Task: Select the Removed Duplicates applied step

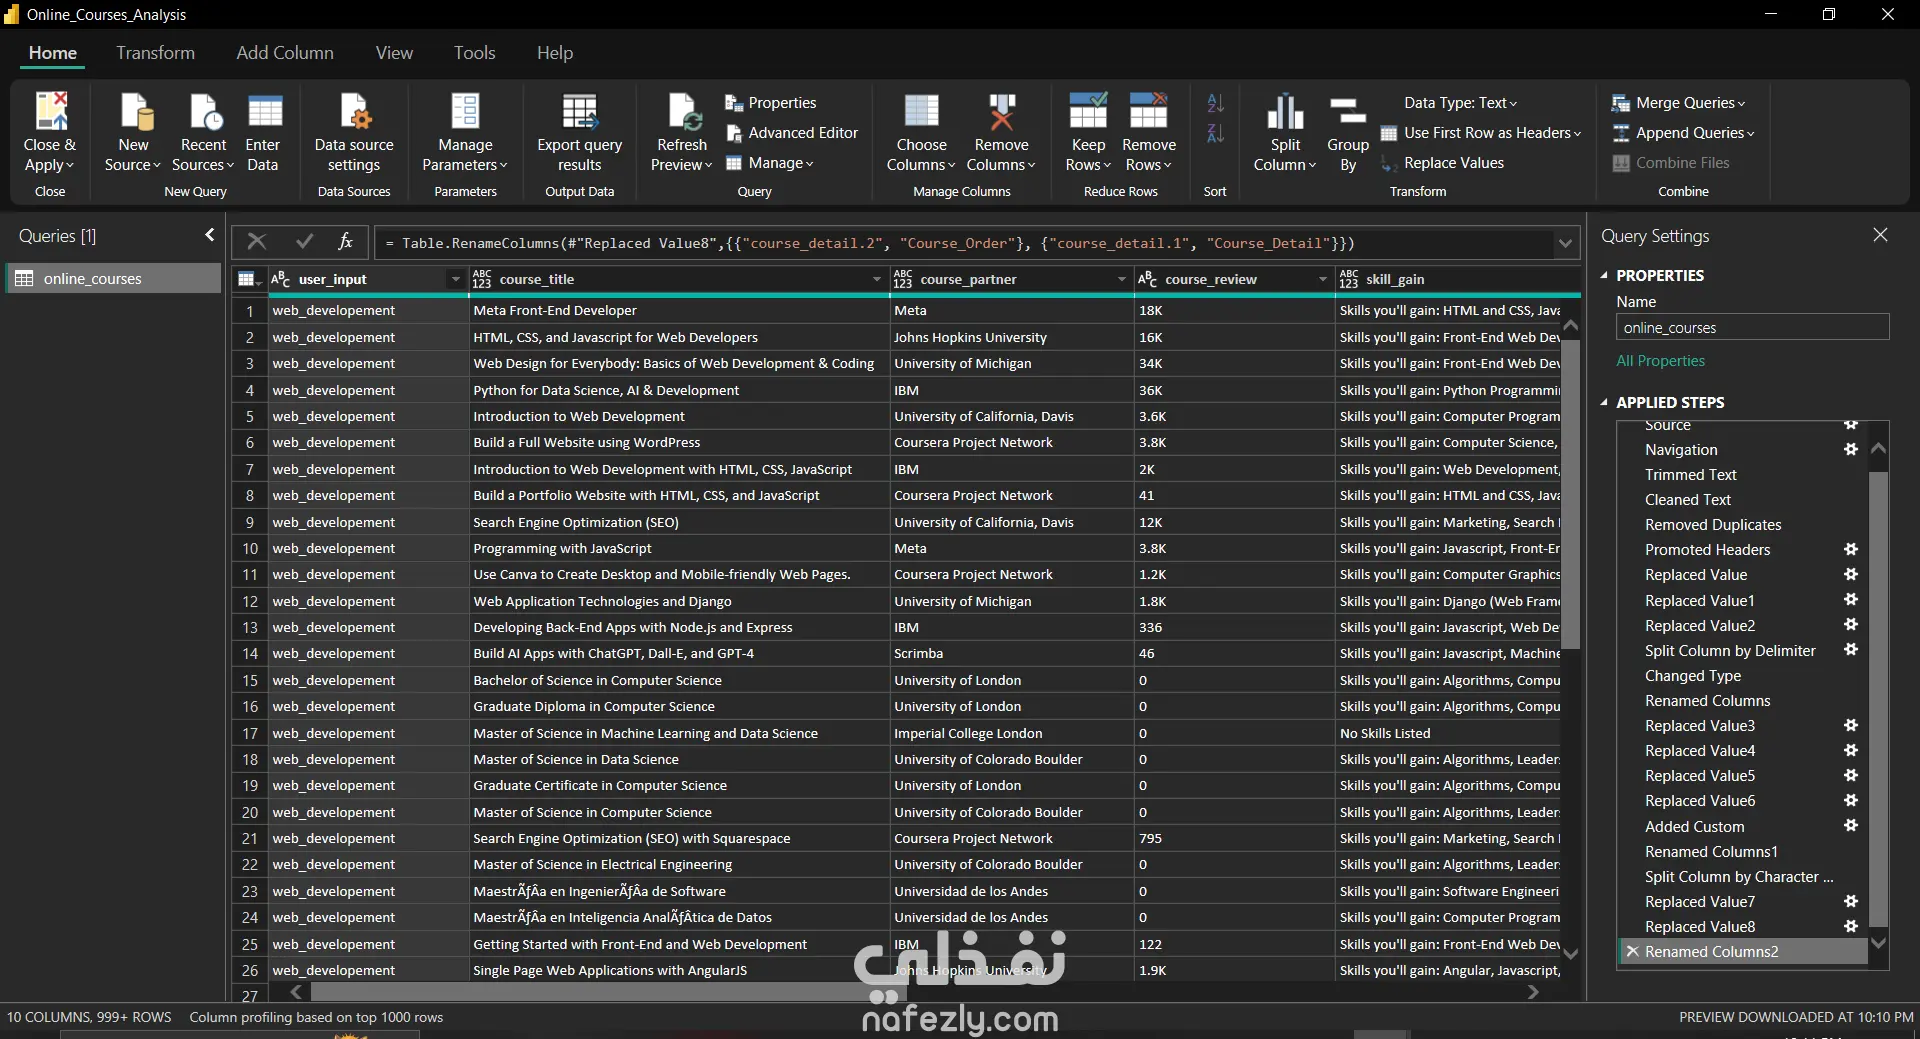Action: [x=1713, y=525]
